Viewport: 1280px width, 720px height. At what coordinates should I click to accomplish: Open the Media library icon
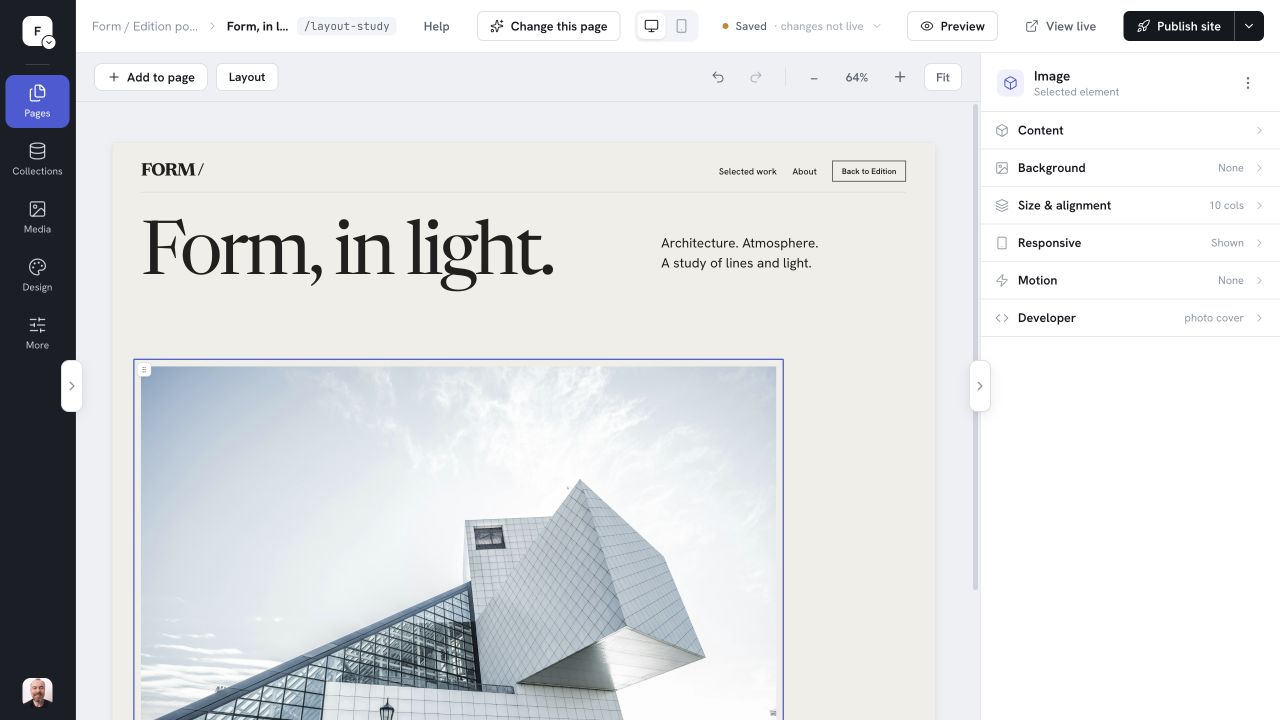[37, 209]
